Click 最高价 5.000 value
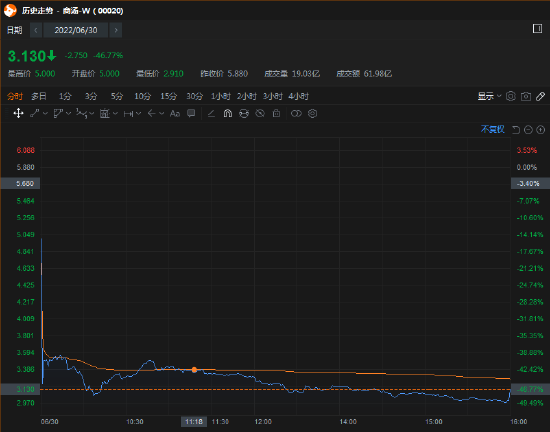The image size is (550, 432). pyautogui.click(x=32, y=74)
